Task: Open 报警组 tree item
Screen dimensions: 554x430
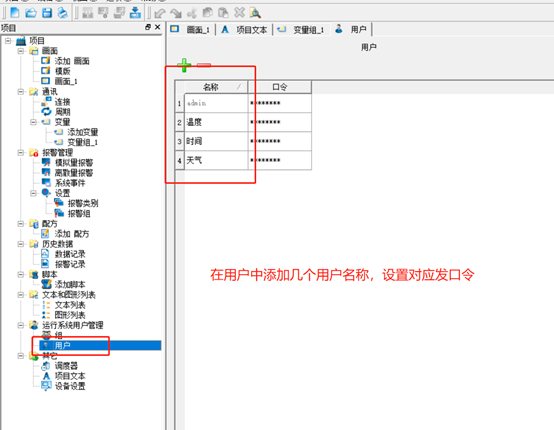Action: tap(79, 213)
